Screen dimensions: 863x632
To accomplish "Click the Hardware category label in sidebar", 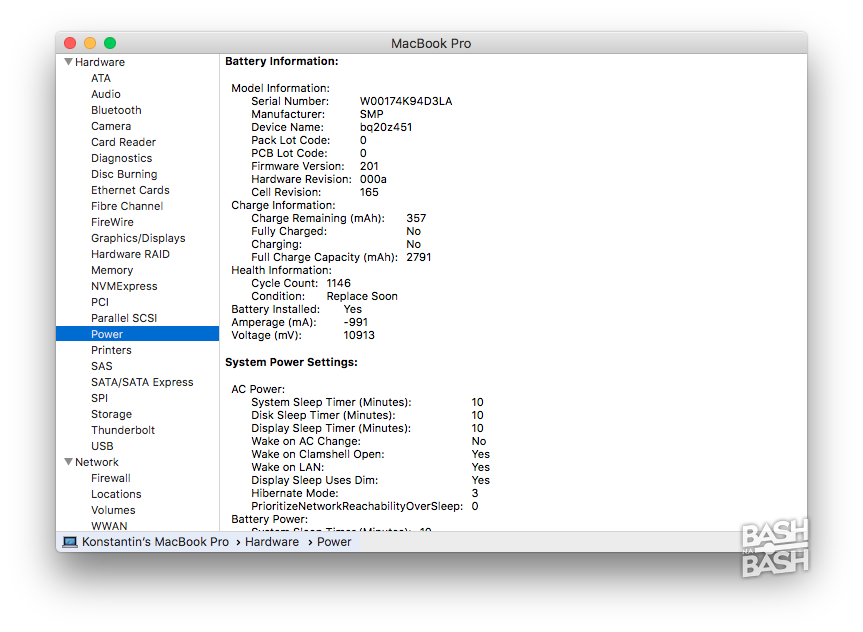I will coord(100,62).
